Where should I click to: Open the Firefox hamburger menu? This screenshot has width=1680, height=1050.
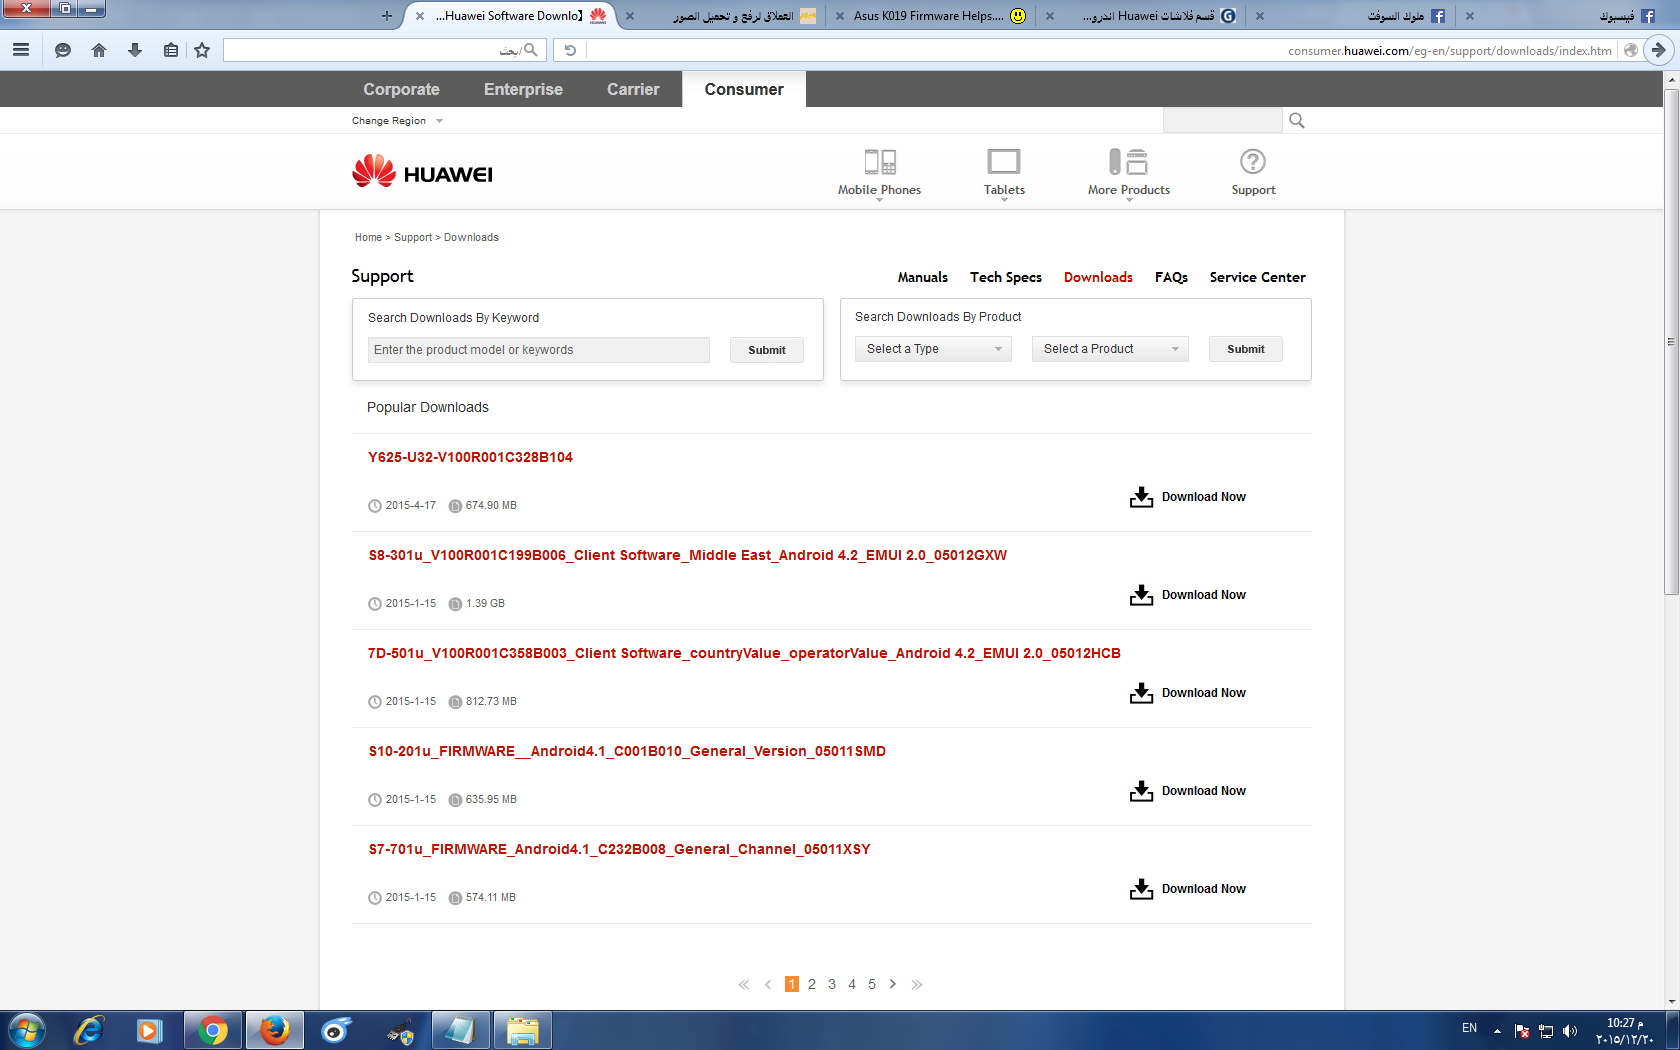coord(21,50)
